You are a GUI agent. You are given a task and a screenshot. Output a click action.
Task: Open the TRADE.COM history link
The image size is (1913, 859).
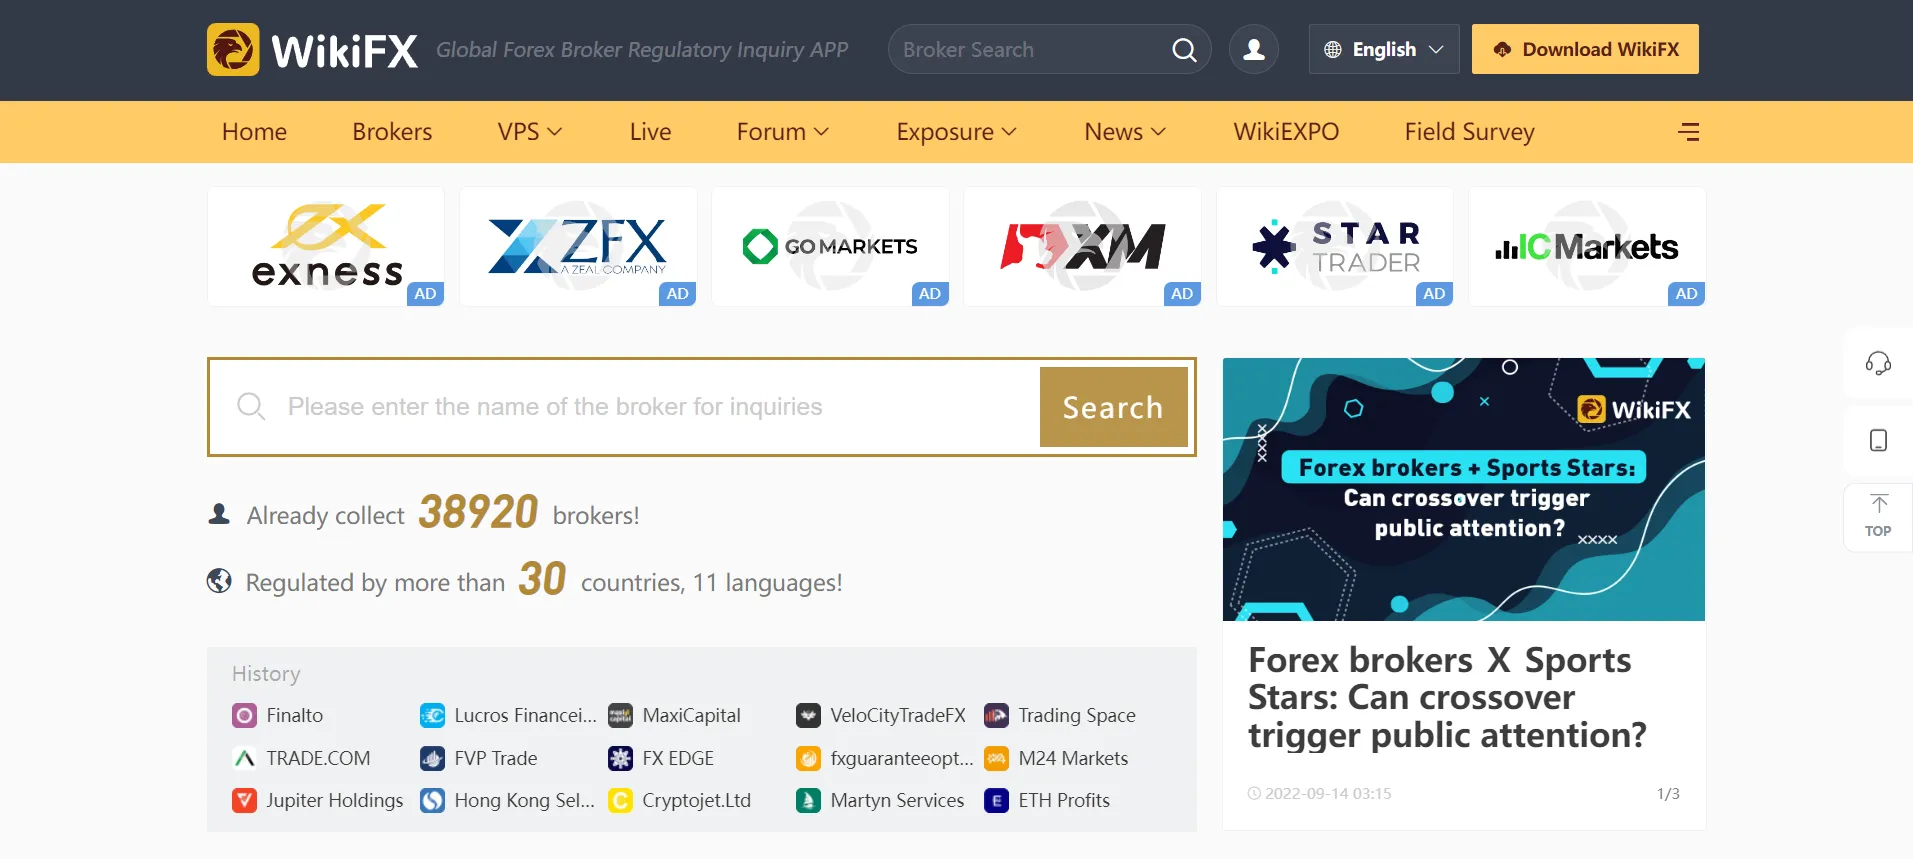point(318,759)
